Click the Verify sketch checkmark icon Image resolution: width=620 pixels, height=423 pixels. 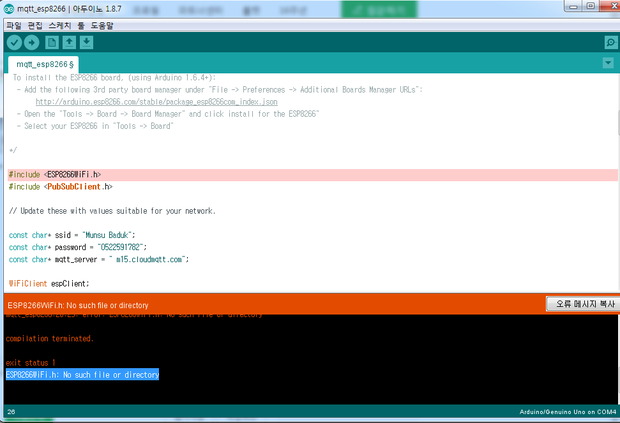(x=14, y=42)
